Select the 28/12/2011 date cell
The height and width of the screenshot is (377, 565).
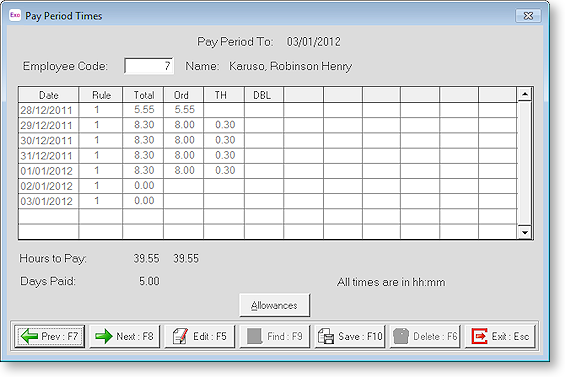coord(48,110)
